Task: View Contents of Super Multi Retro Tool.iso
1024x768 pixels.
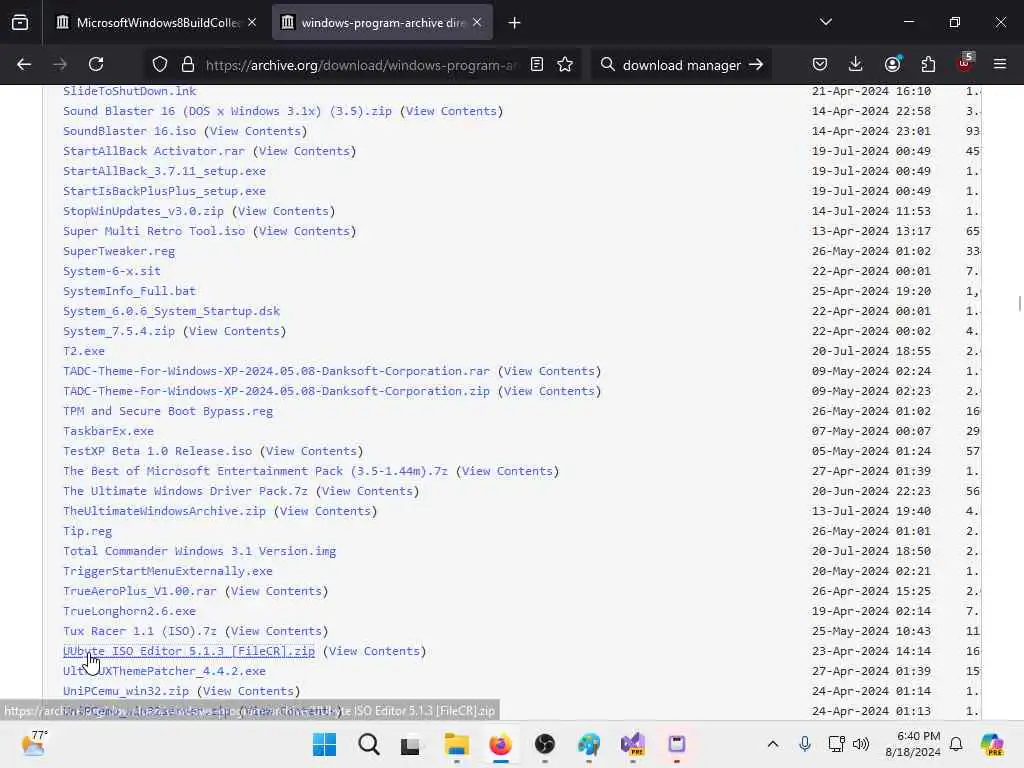Action: point(304,231)
